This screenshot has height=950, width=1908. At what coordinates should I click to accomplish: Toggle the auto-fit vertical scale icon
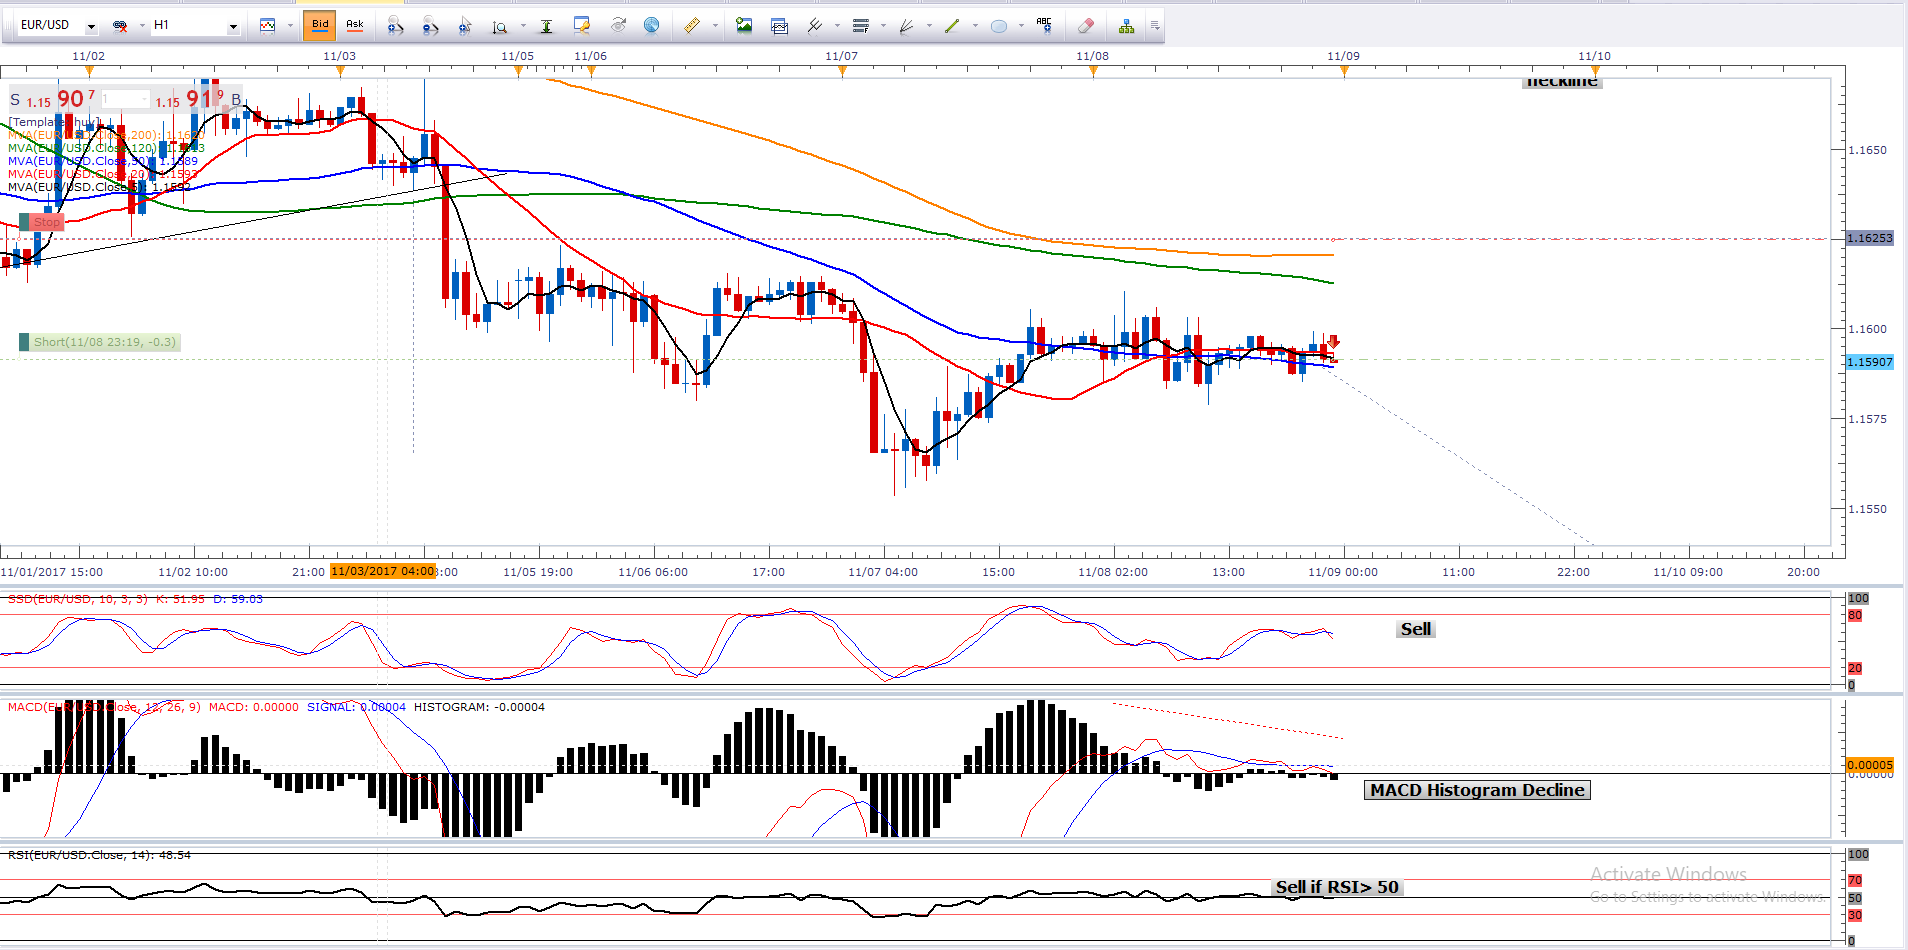pyautogui.click(x=546, y=26)
